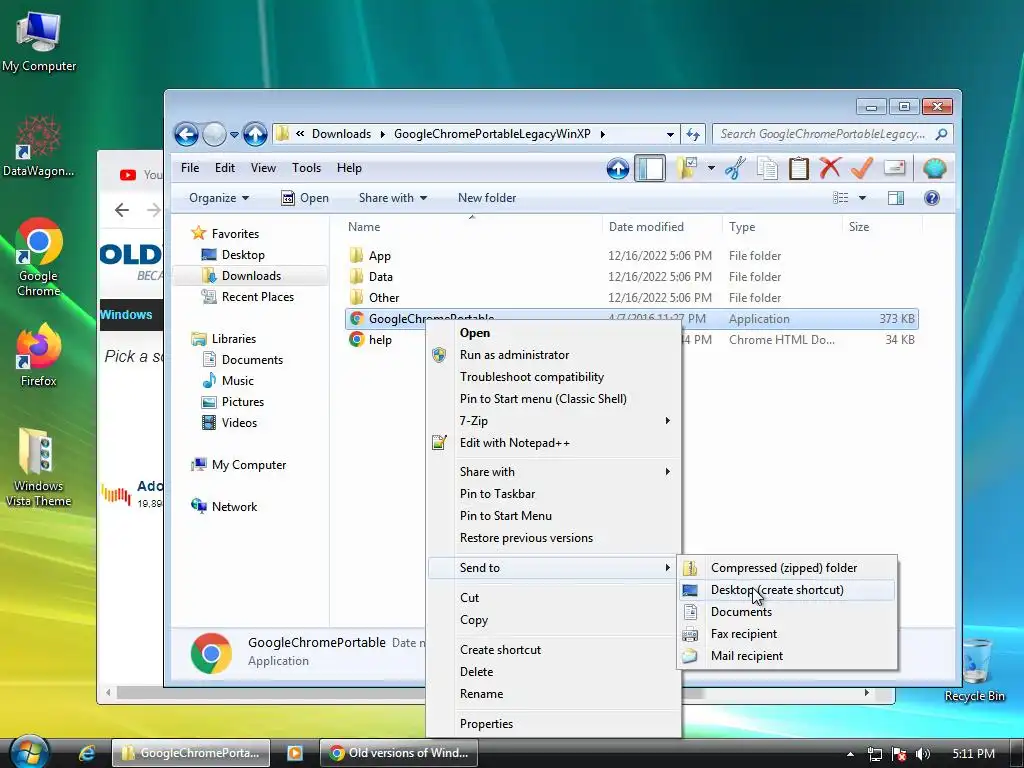
Task: Choose Properties from context menu
Action: point(554,724)
